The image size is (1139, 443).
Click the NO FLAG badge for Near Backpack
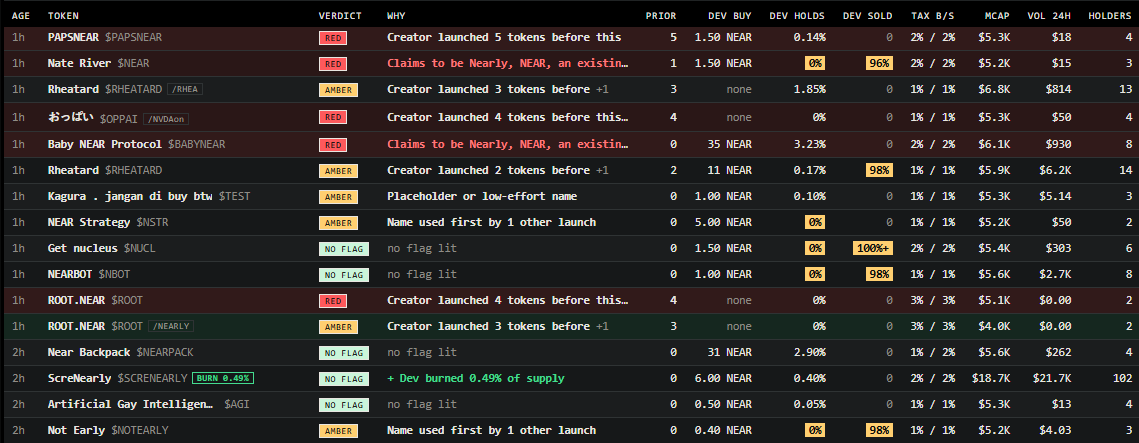(344, 353)
